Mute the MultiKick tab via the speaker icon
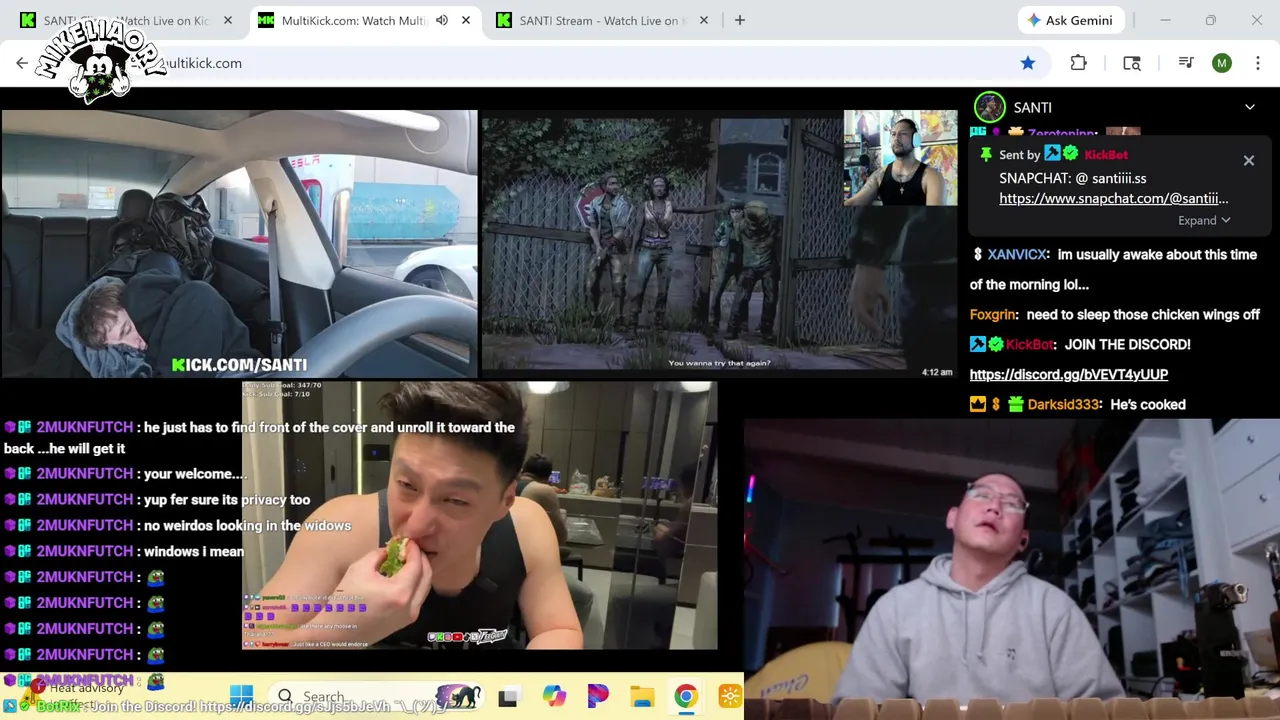Viewport: 1280px width, 720px height. point(442,20)
